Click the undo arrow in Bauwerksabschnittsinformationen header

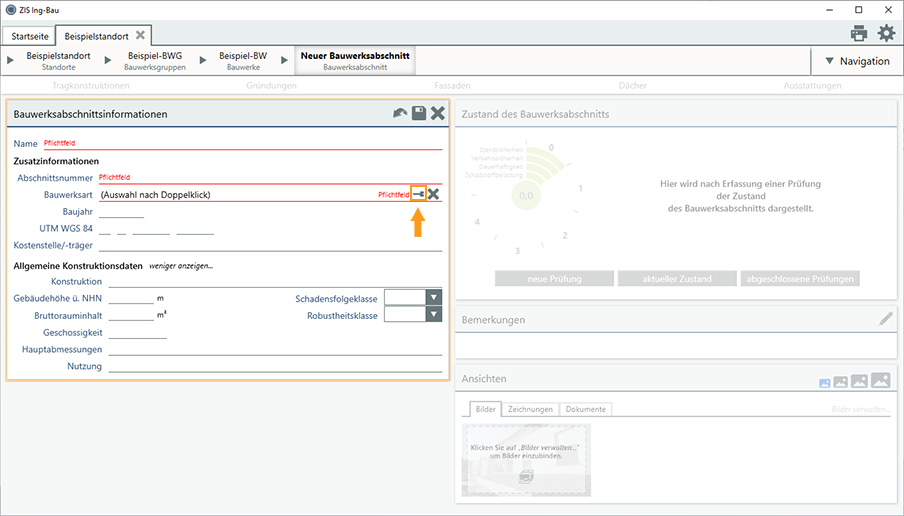400,114
